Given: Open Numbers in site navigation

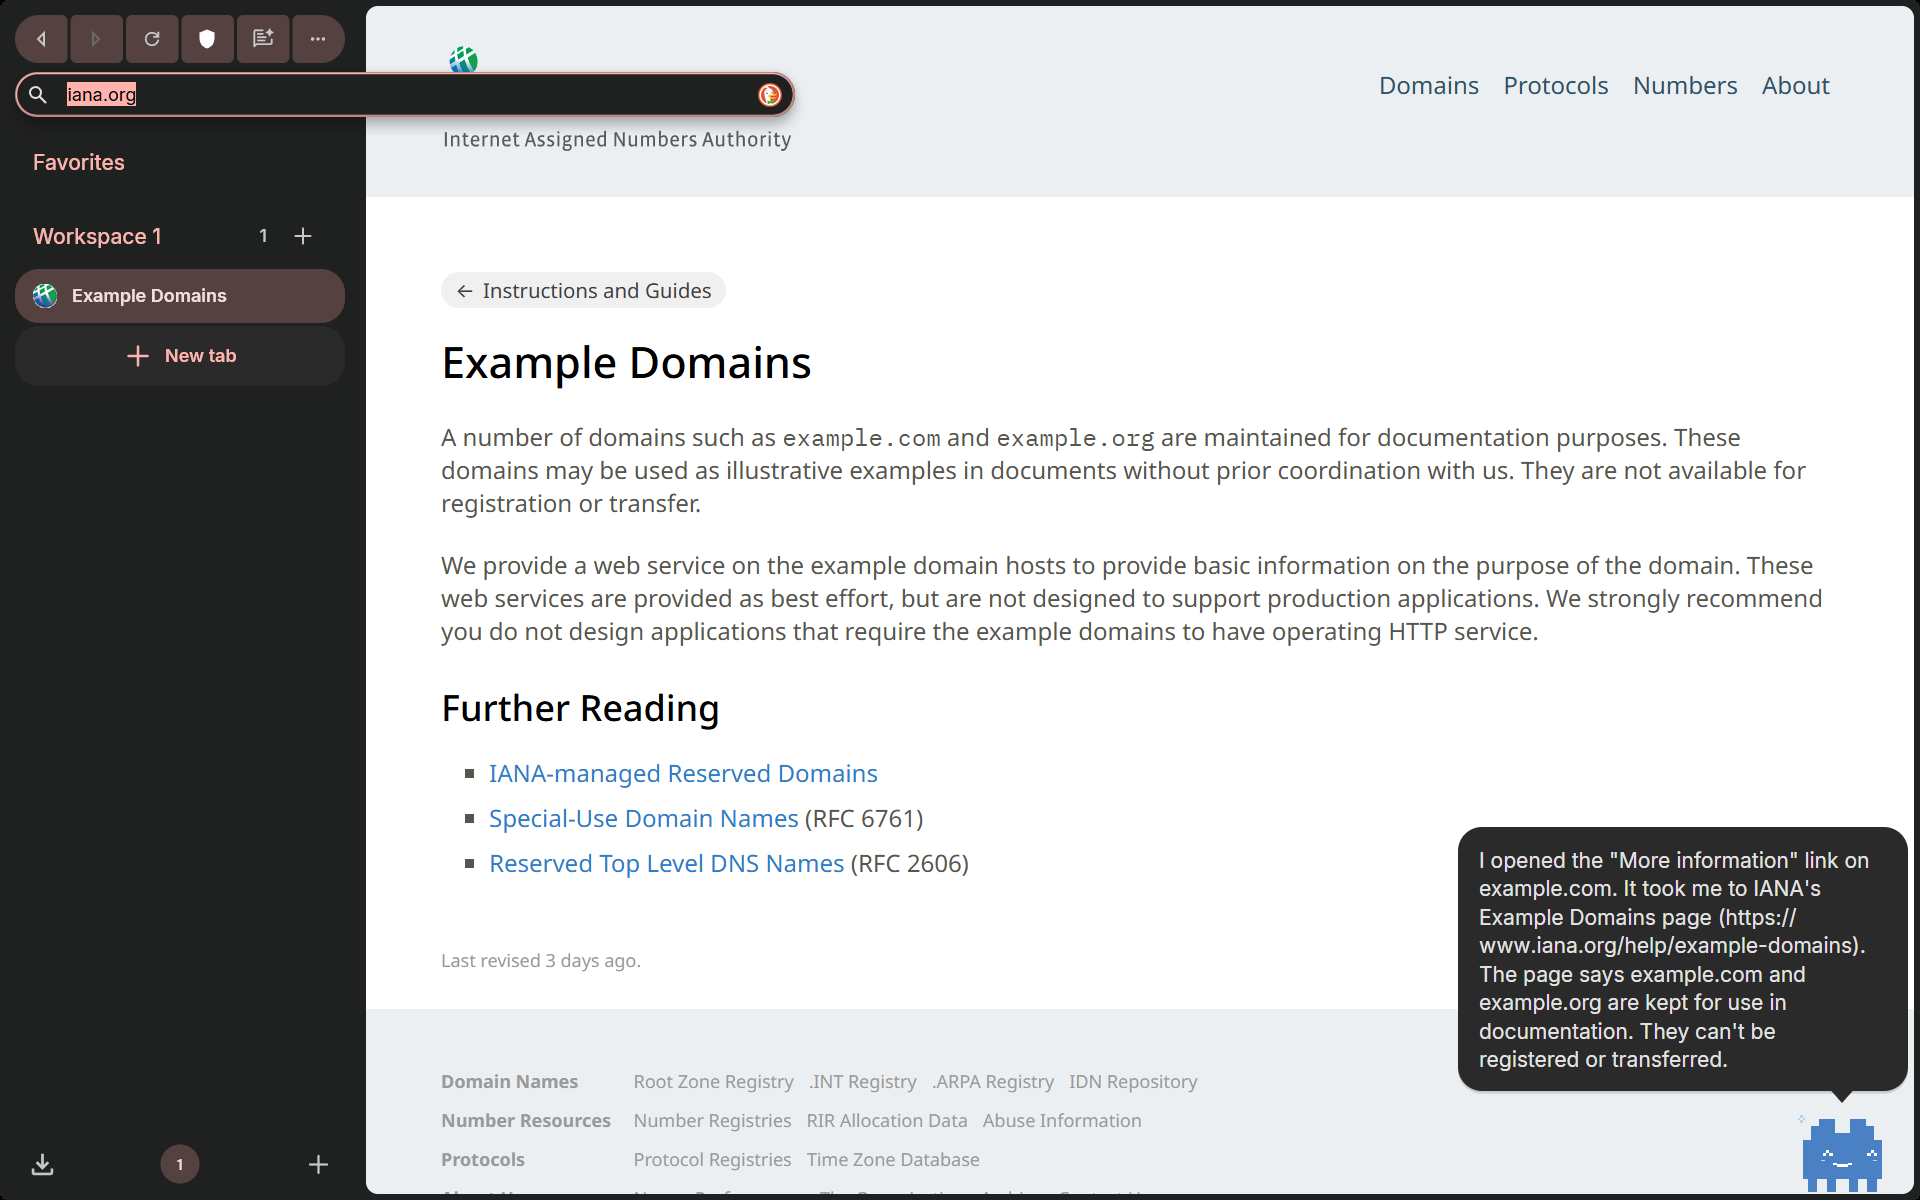Looking at the screenshot, I should (1685, 86).
